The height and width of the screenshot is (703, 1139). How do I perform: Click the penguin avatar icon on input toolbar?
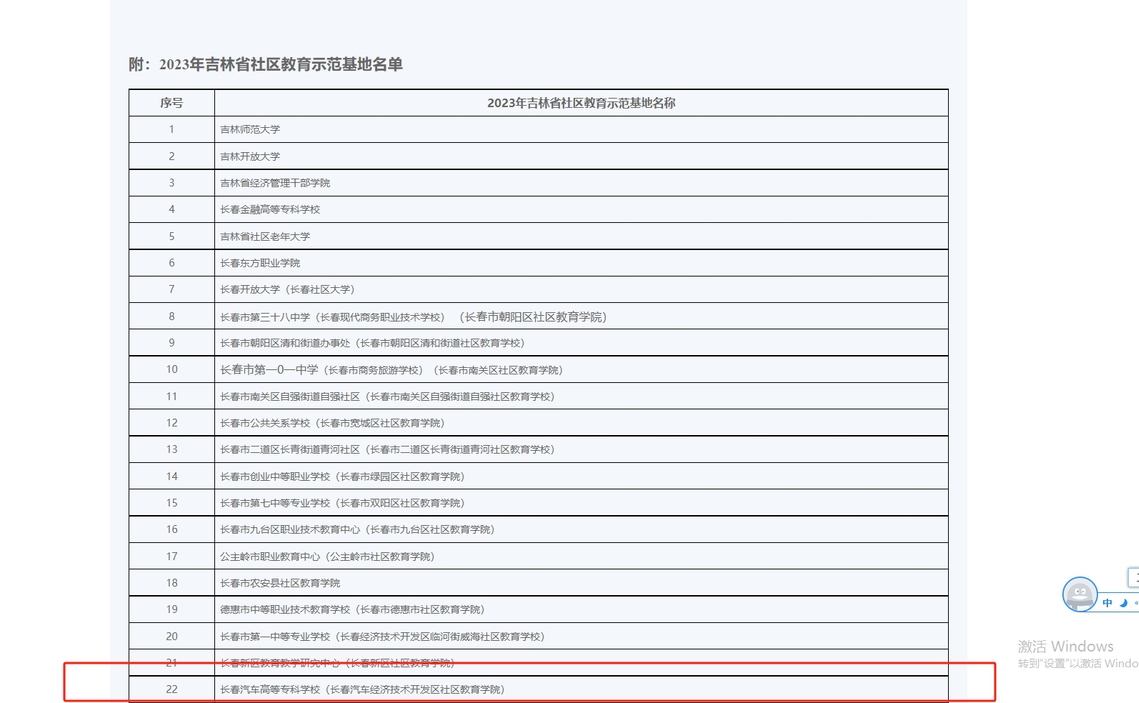coord(1078,594)
